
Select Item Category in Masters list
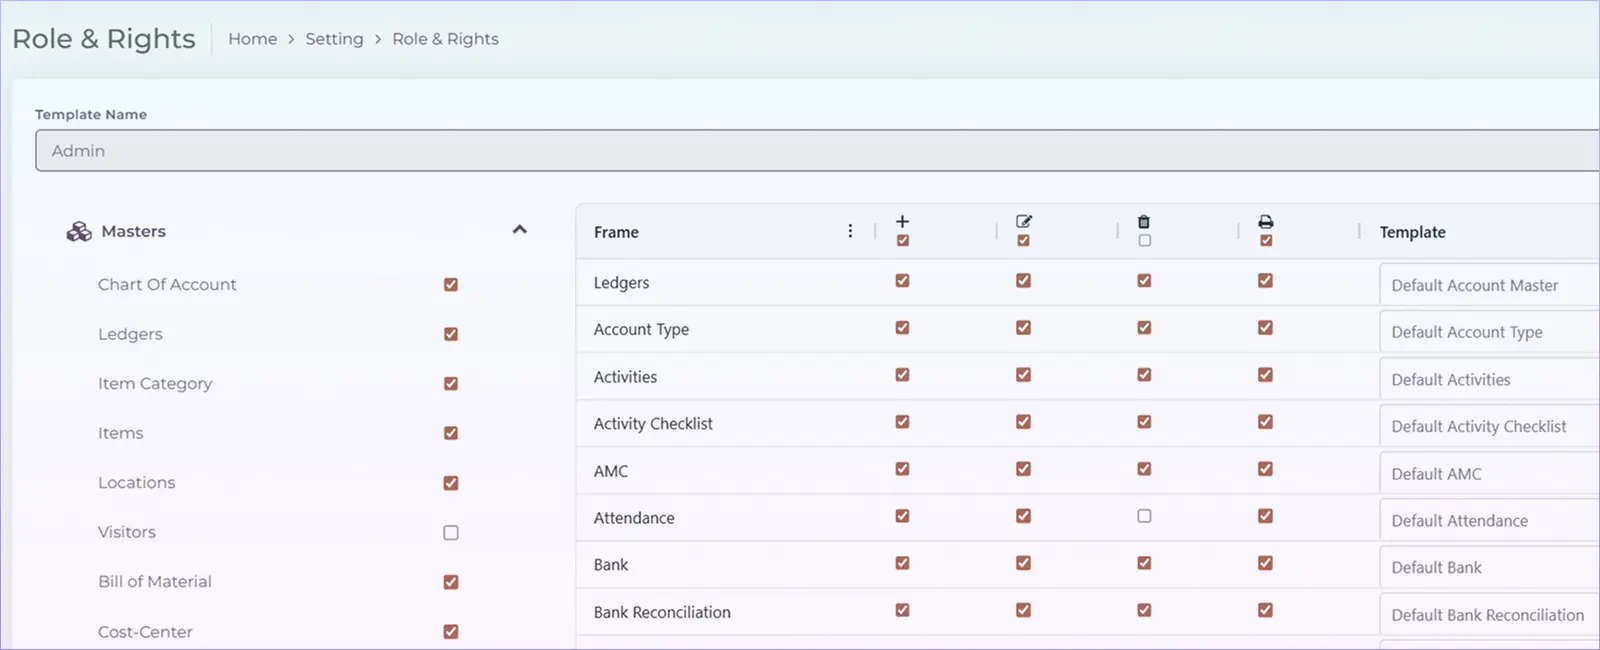155,384
